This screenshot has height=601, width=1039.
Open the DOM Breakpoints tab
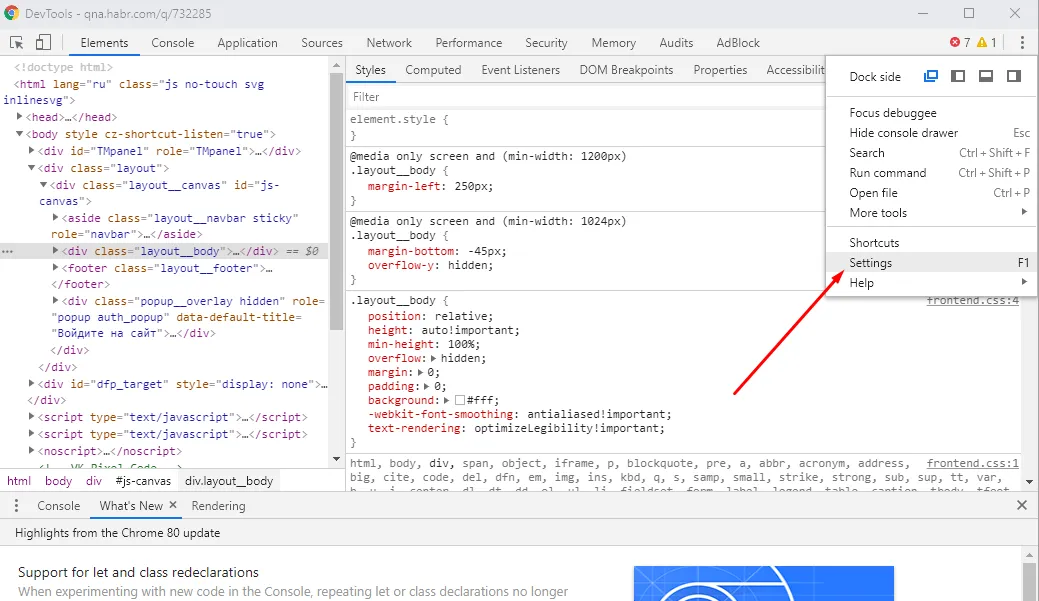coord(626,70)
